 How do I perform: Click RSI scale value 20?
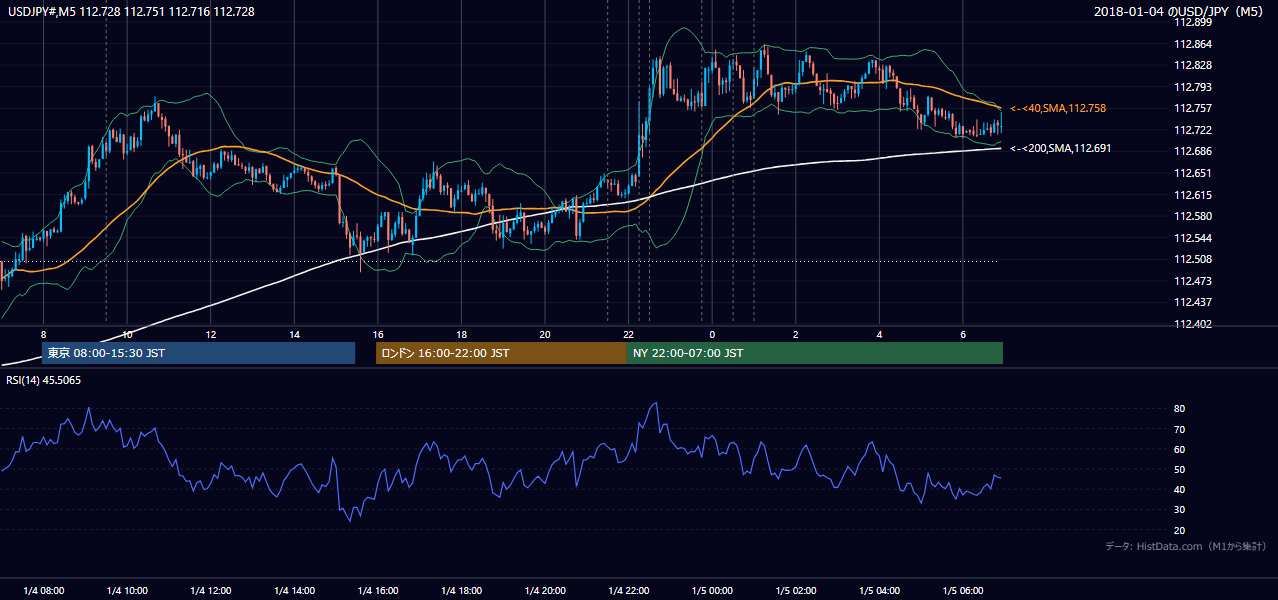pyautogui.click(x=1180, y=530)
